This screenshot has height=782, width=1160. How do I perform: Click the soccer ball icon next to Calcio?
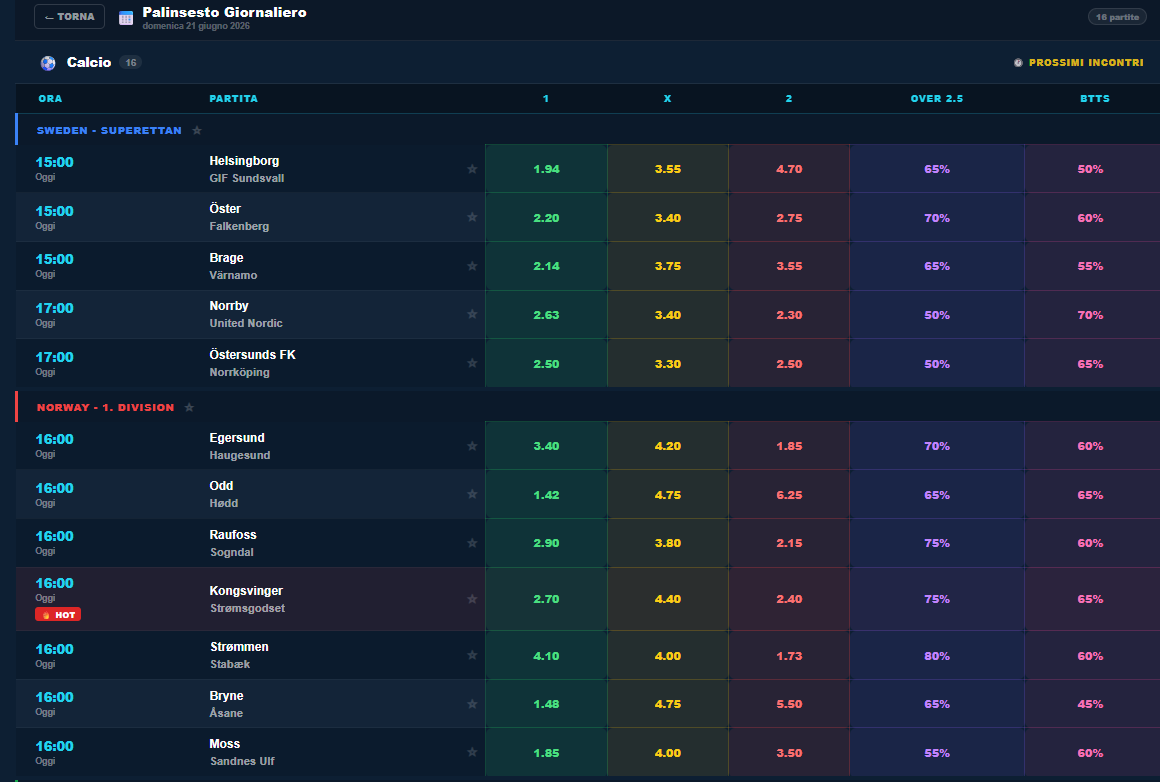[48, 63]
